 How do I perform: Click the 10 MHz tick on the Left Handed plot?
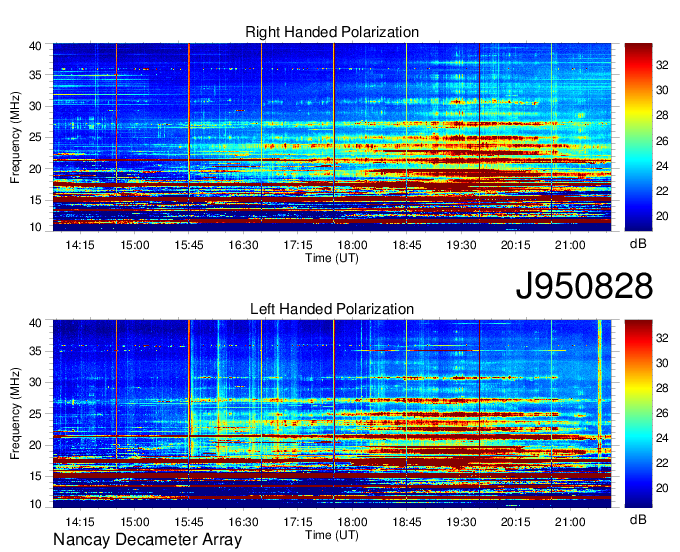click(x=36, y=504)
